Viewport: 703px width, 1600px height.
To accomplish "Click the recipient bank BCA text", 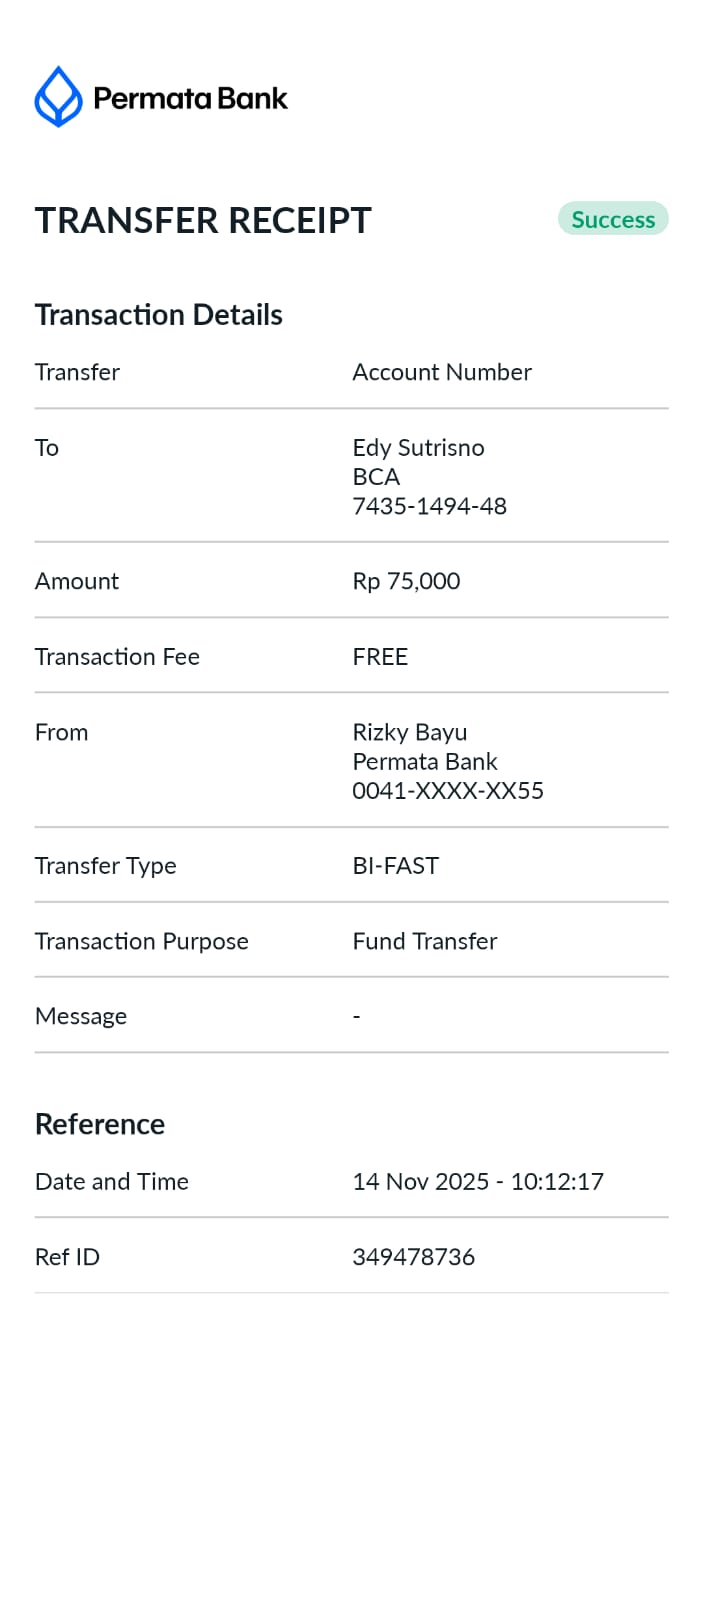I will 376,476.
